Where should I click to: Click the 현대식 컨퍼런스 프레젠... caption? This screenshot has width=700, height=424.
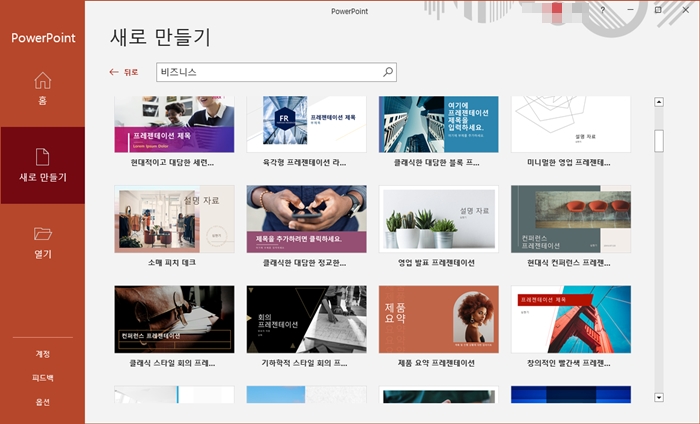[568, 263]
